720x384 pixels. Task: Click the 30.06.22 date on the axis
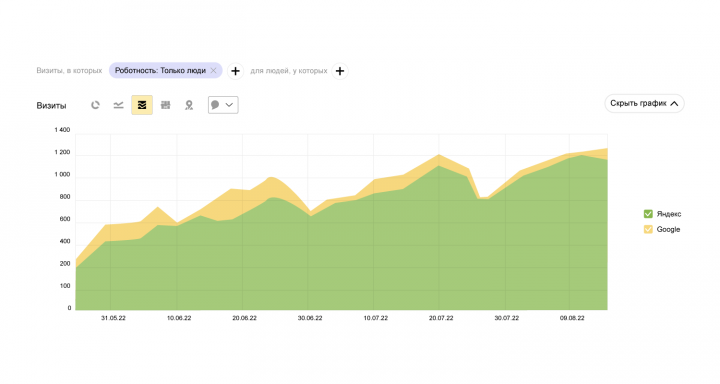pos(309,318)
